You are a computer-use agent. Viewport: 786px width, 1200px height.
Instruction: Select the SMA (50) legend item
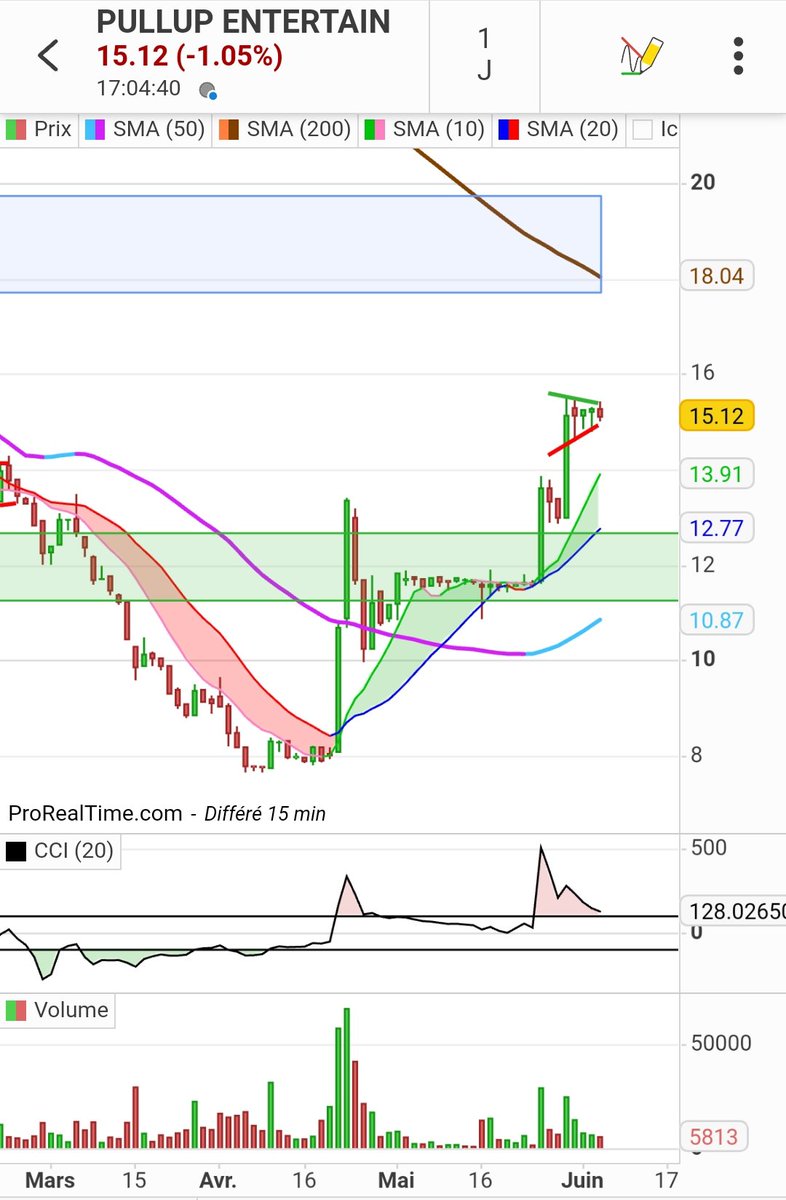(x=145, y=129)
